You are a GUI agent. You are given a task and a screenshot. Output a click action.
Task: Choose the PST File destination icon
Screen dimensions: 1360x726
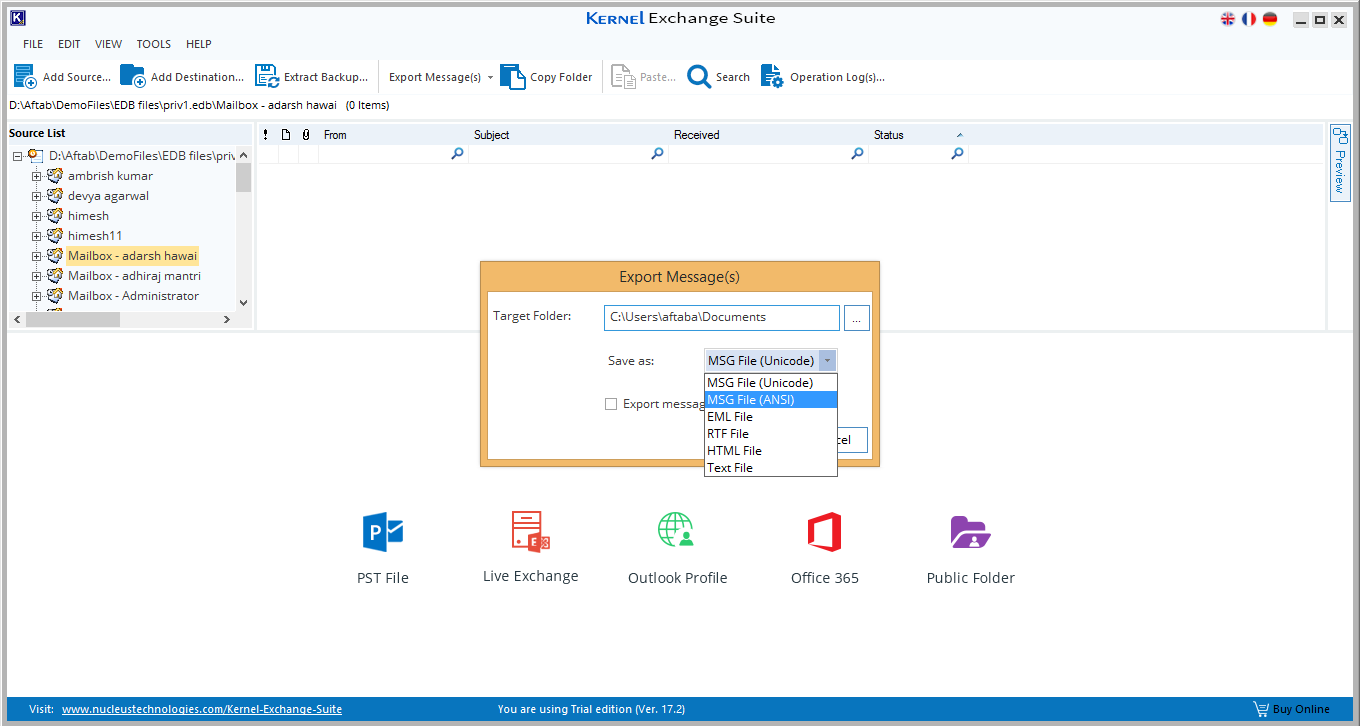pyautogui.click(x=383, y=532)
